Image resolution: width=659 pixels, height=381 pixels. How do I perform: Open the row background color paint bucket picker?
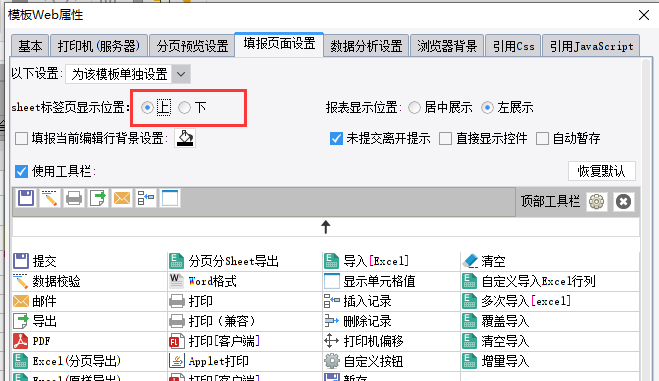pyautogui.click(x=185, y=138)
